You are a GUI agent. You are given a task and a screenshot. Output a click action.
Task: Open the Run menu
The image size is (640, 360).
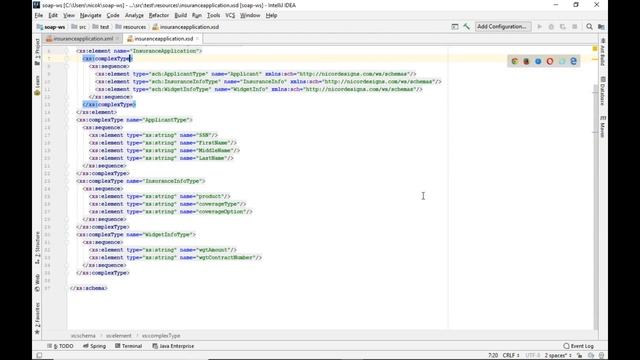point(197,16)
